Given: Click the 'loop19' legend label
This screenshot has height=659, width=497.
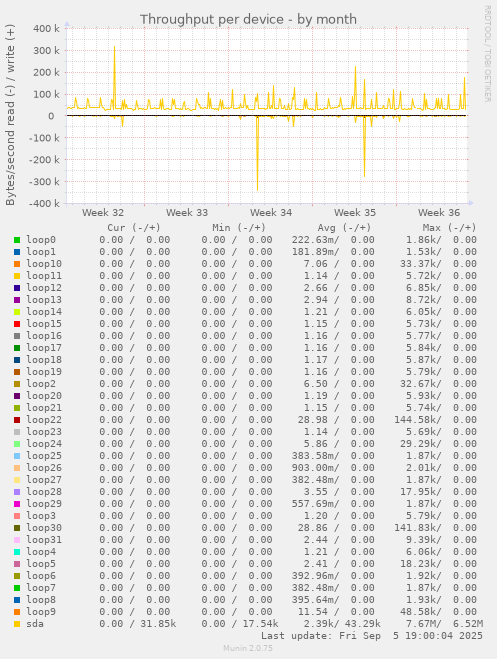Looking at the screenshot, I should pos(44,372).
